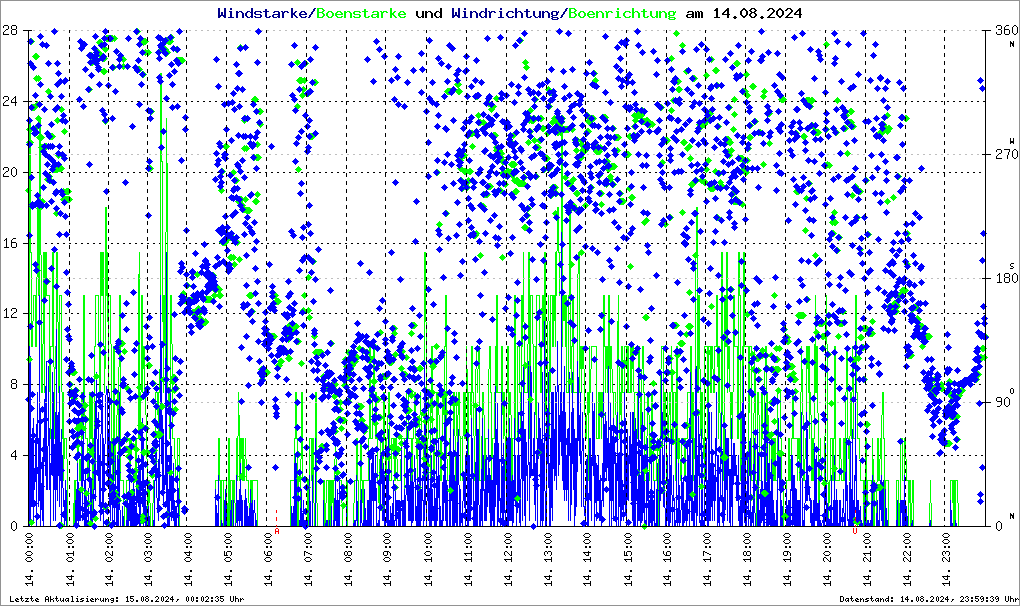Click the '14. 06:00' time axis label

tap(268, 560)
